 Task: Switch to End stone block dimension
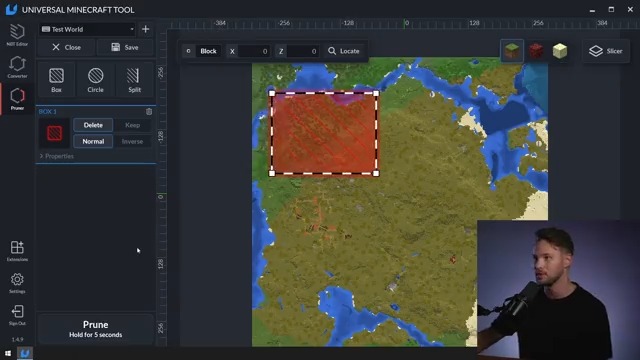tap(560, 51)
